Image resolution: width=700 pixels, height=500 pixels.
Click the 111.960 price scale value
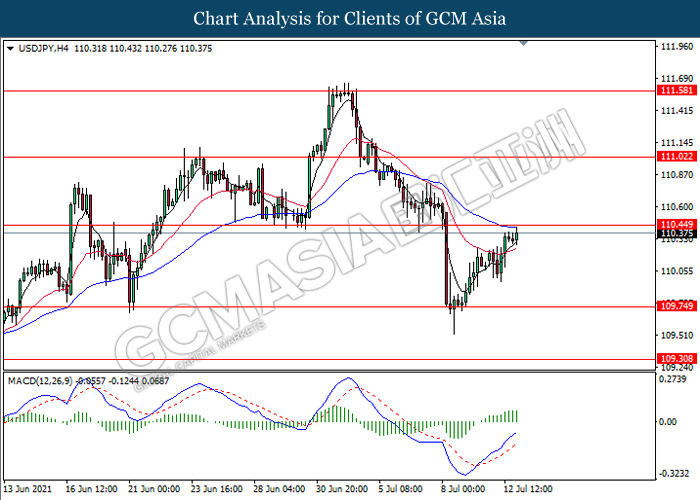[x=677, y=46]
